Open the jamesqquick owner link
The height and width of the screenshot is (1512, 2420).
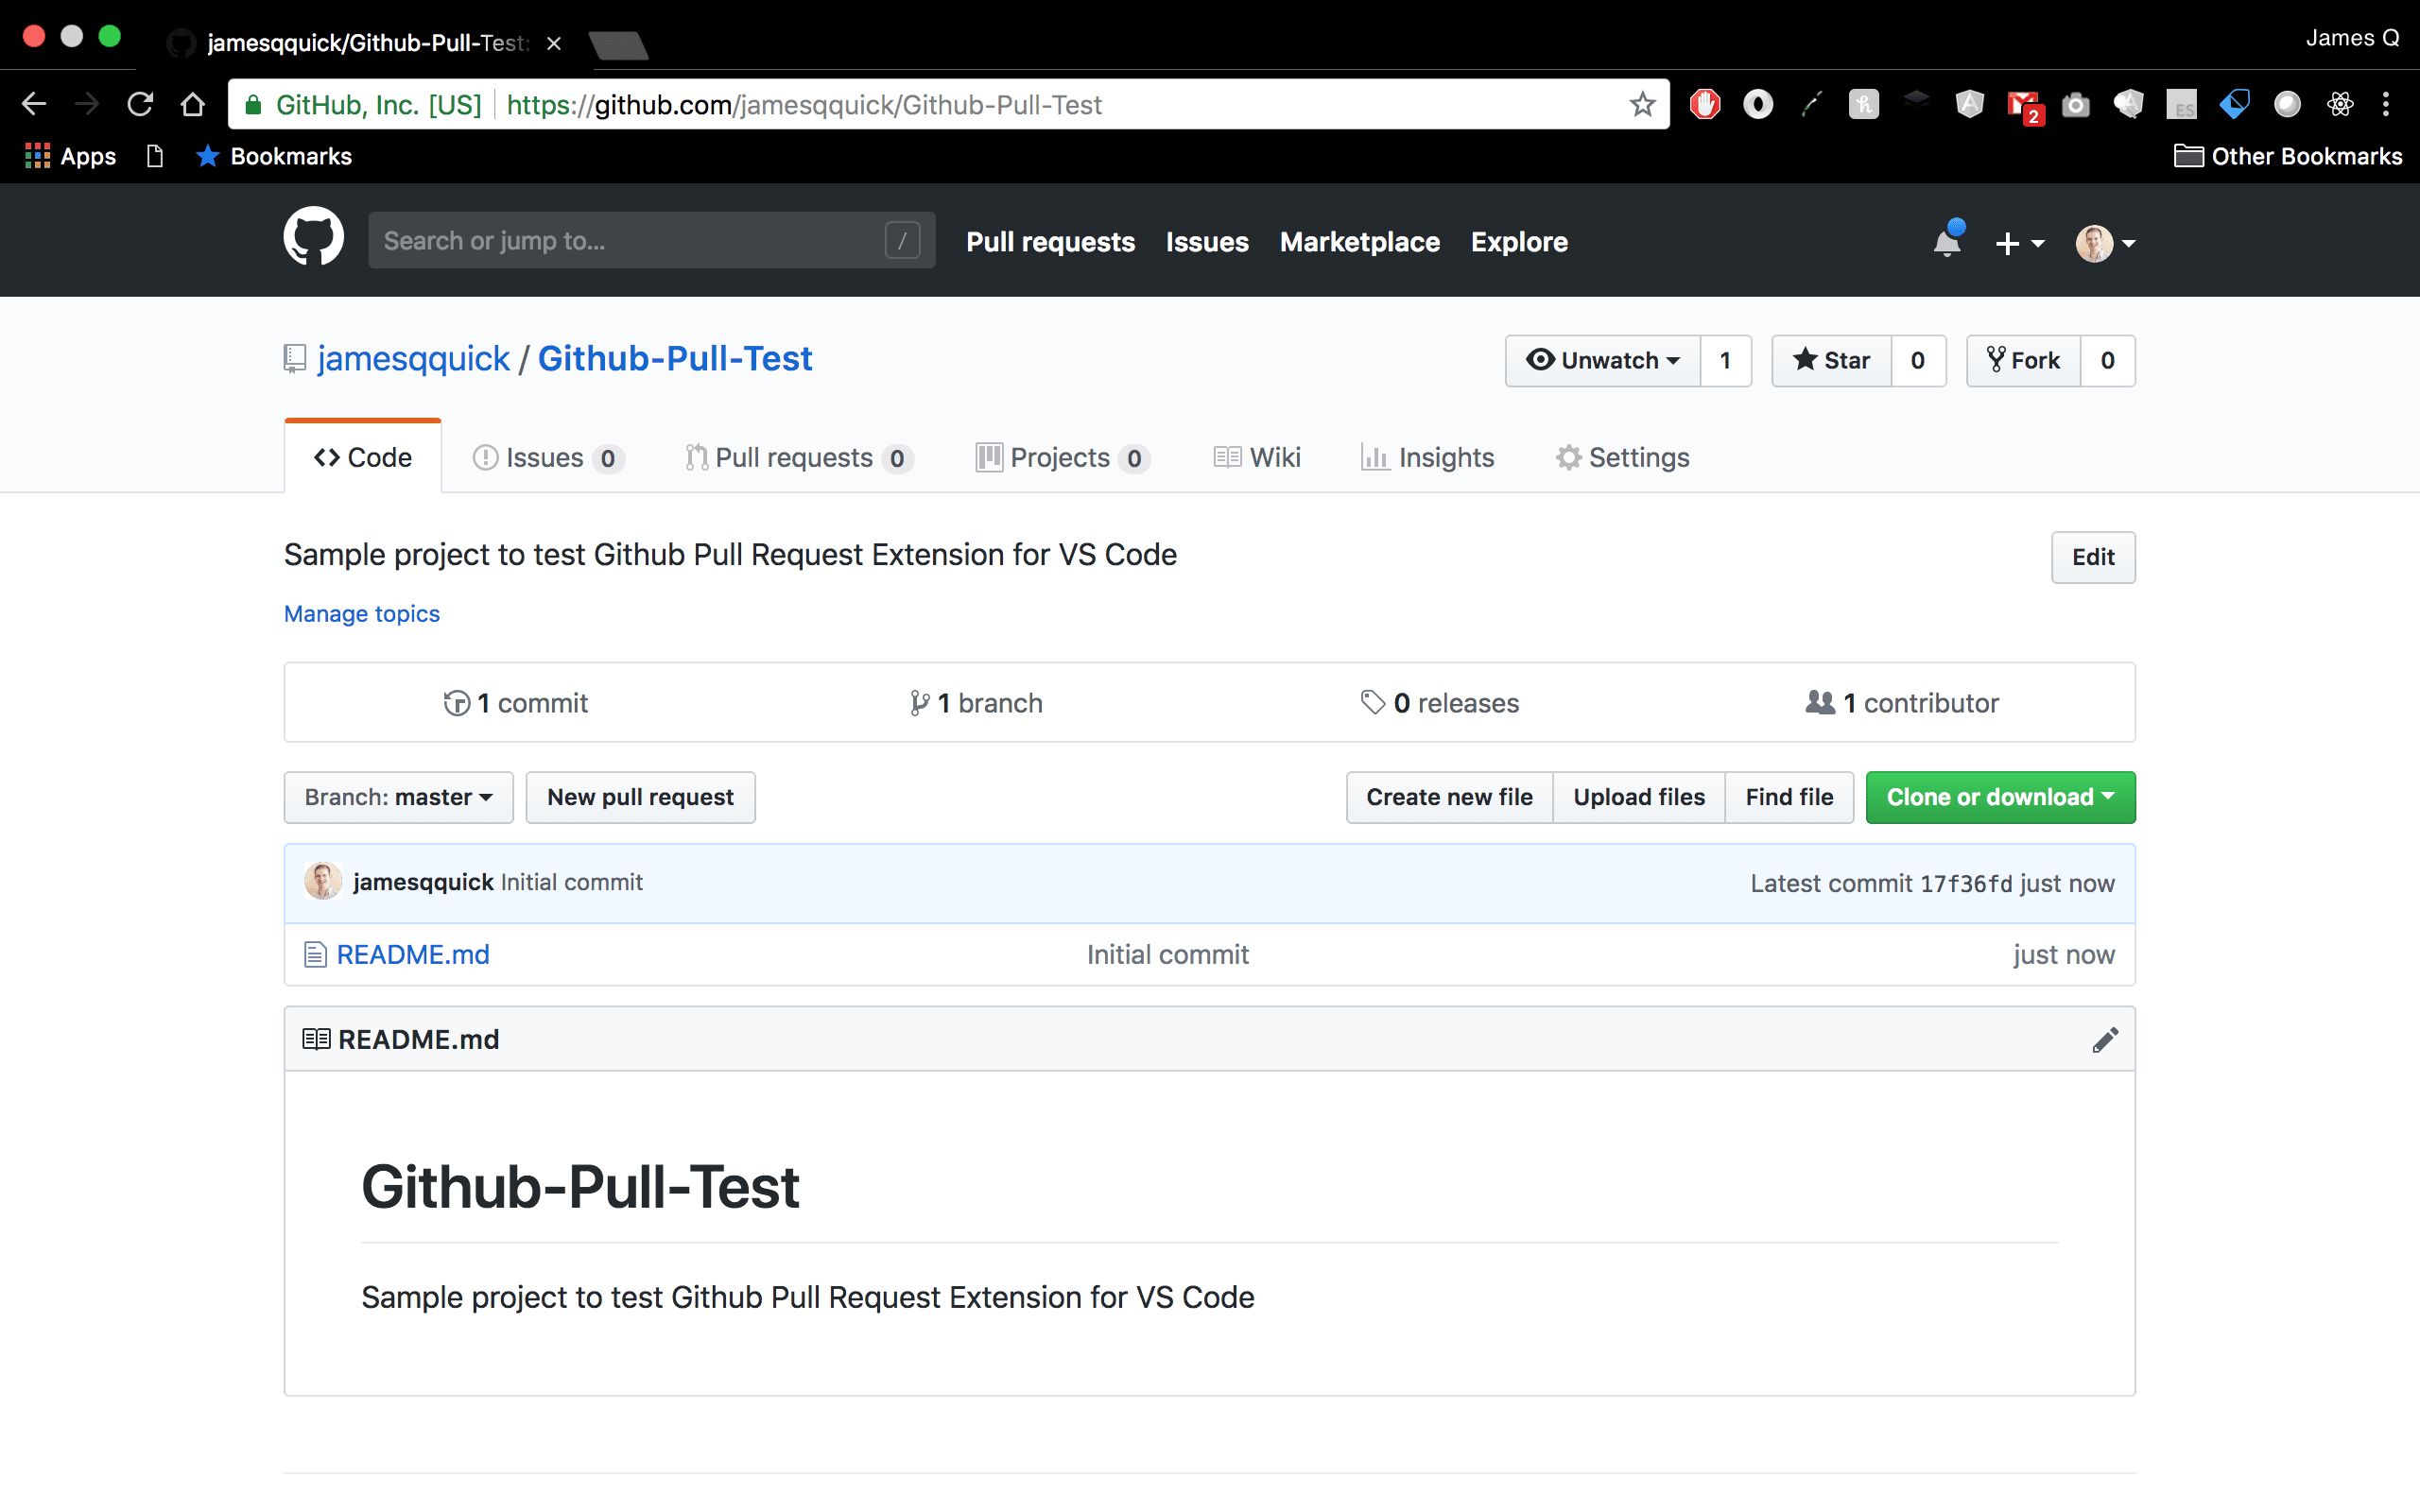tap(413, 358)
